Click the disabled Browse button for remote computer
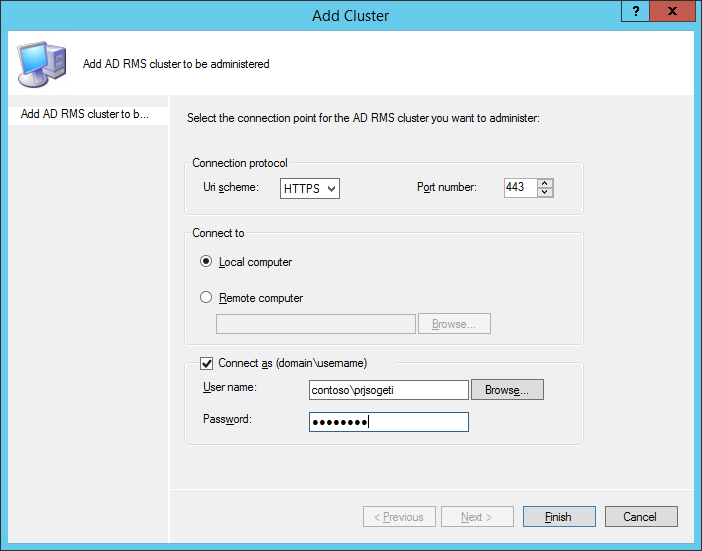 pyautogui.click(x=454, y=324)
